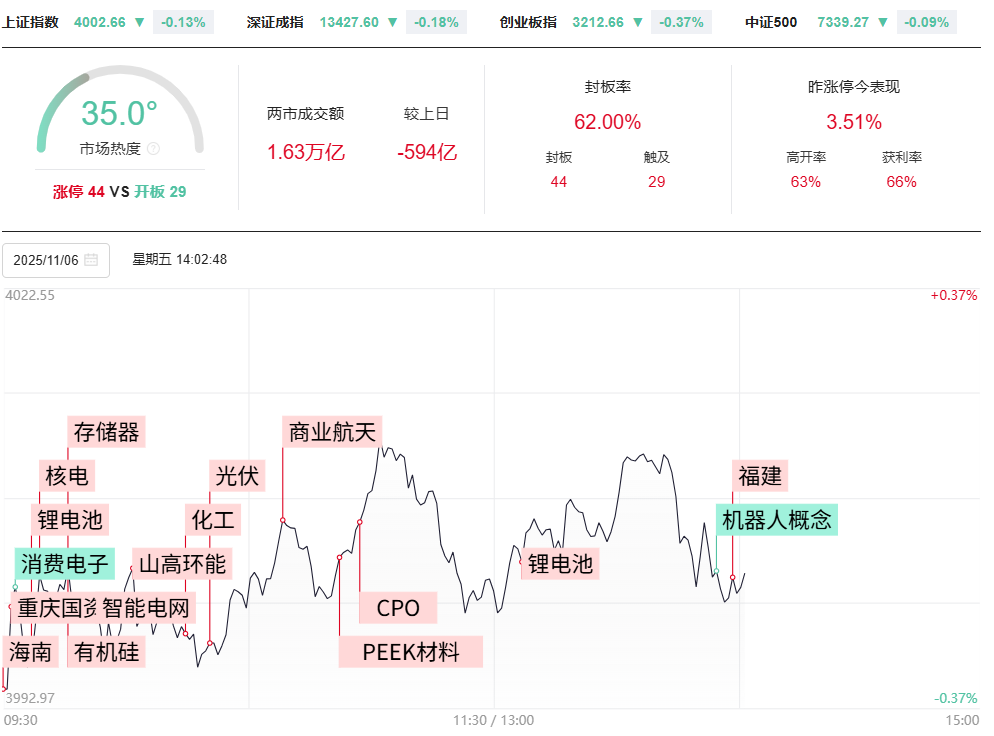Screen dimensions: 994x736
Task: Open the 上证指数 index quote
Action: click(31, 22)
